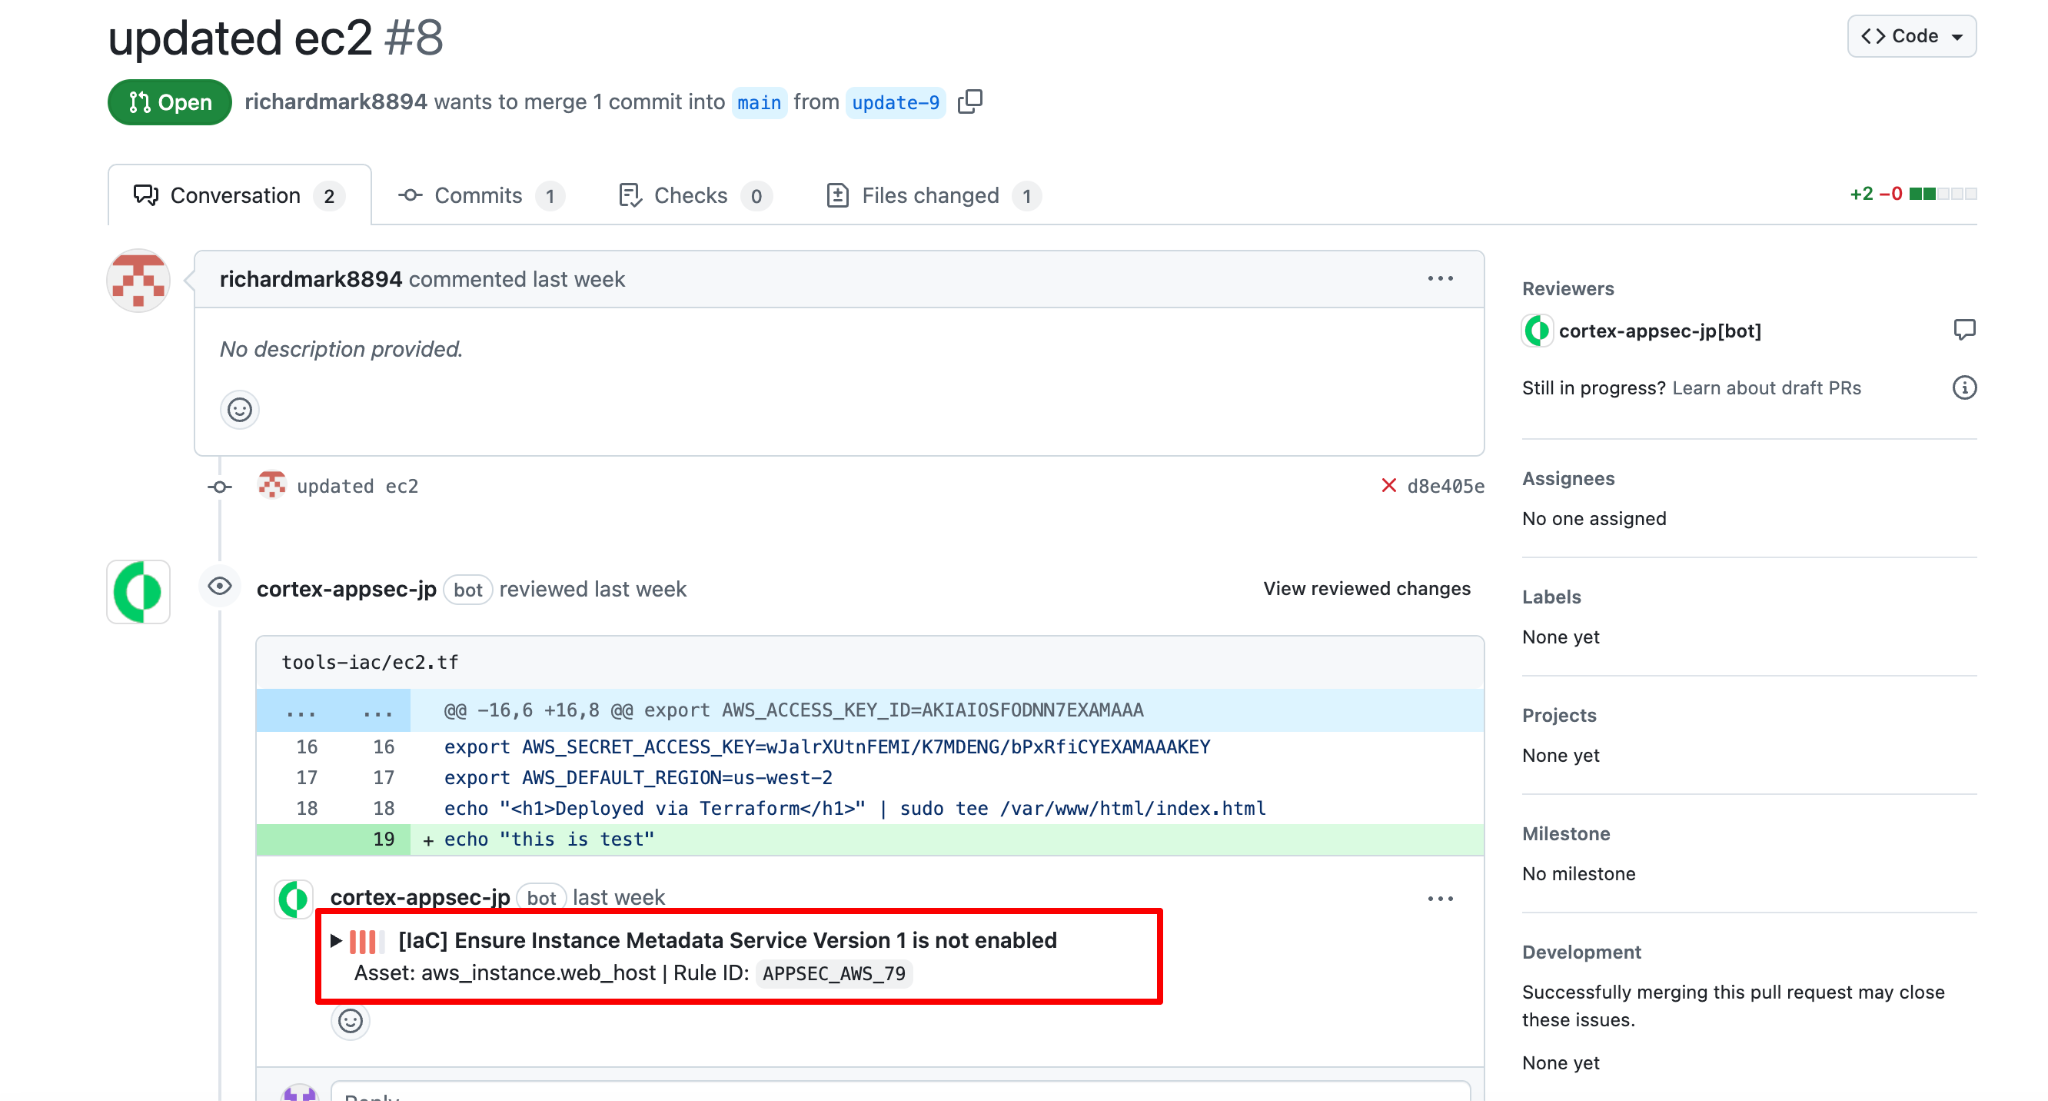Click the Commits tab commit icon

pyautogui.click(x=410, y=195)
